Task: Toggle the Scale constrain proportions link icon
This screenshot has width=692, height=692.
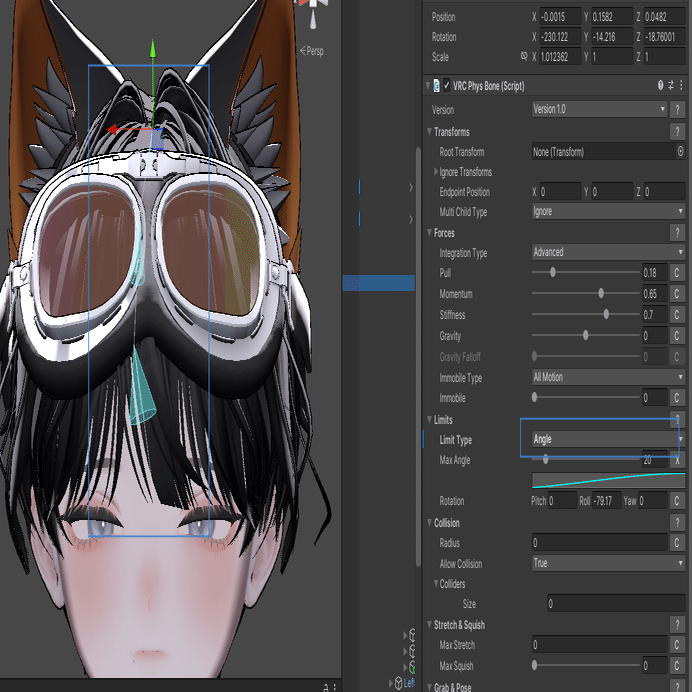Action: pyautogui.click(x=524, y=56)
